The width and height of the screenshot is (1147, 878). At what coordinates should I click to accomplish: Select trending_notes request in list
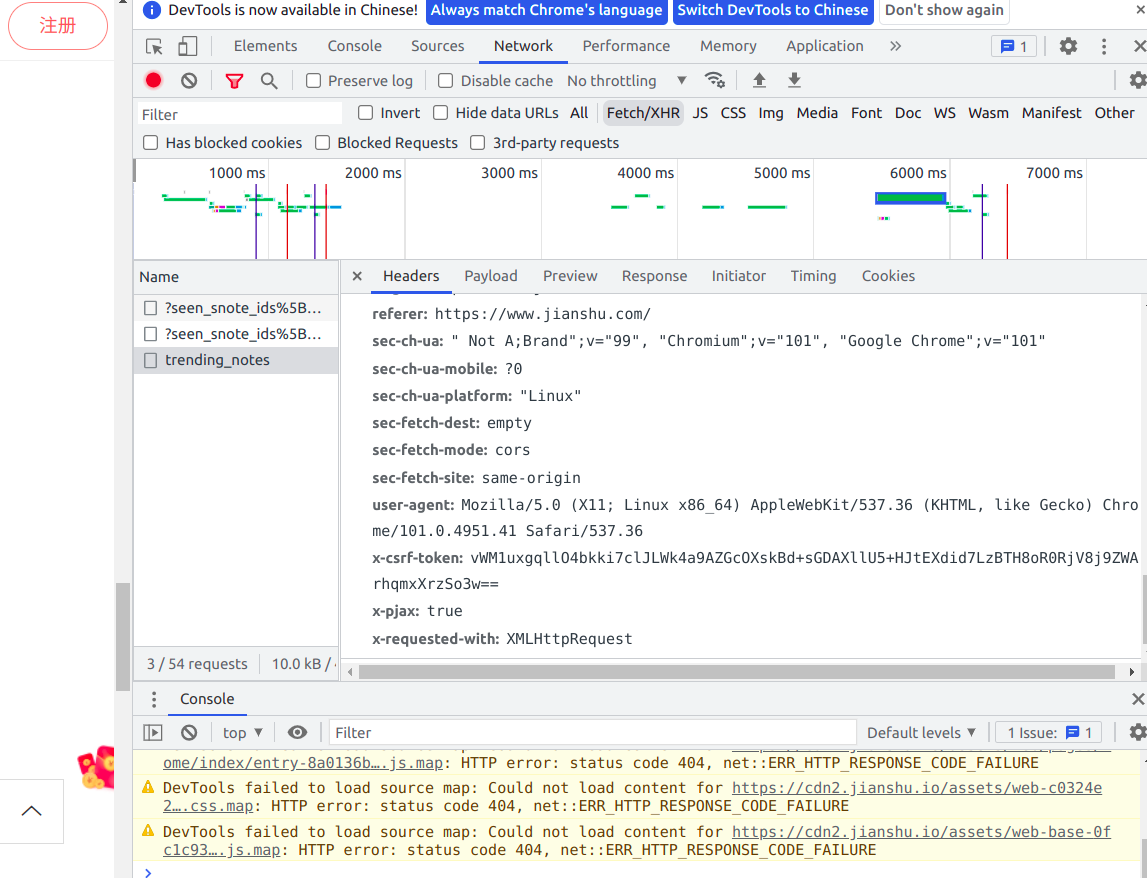click(236, 361)
